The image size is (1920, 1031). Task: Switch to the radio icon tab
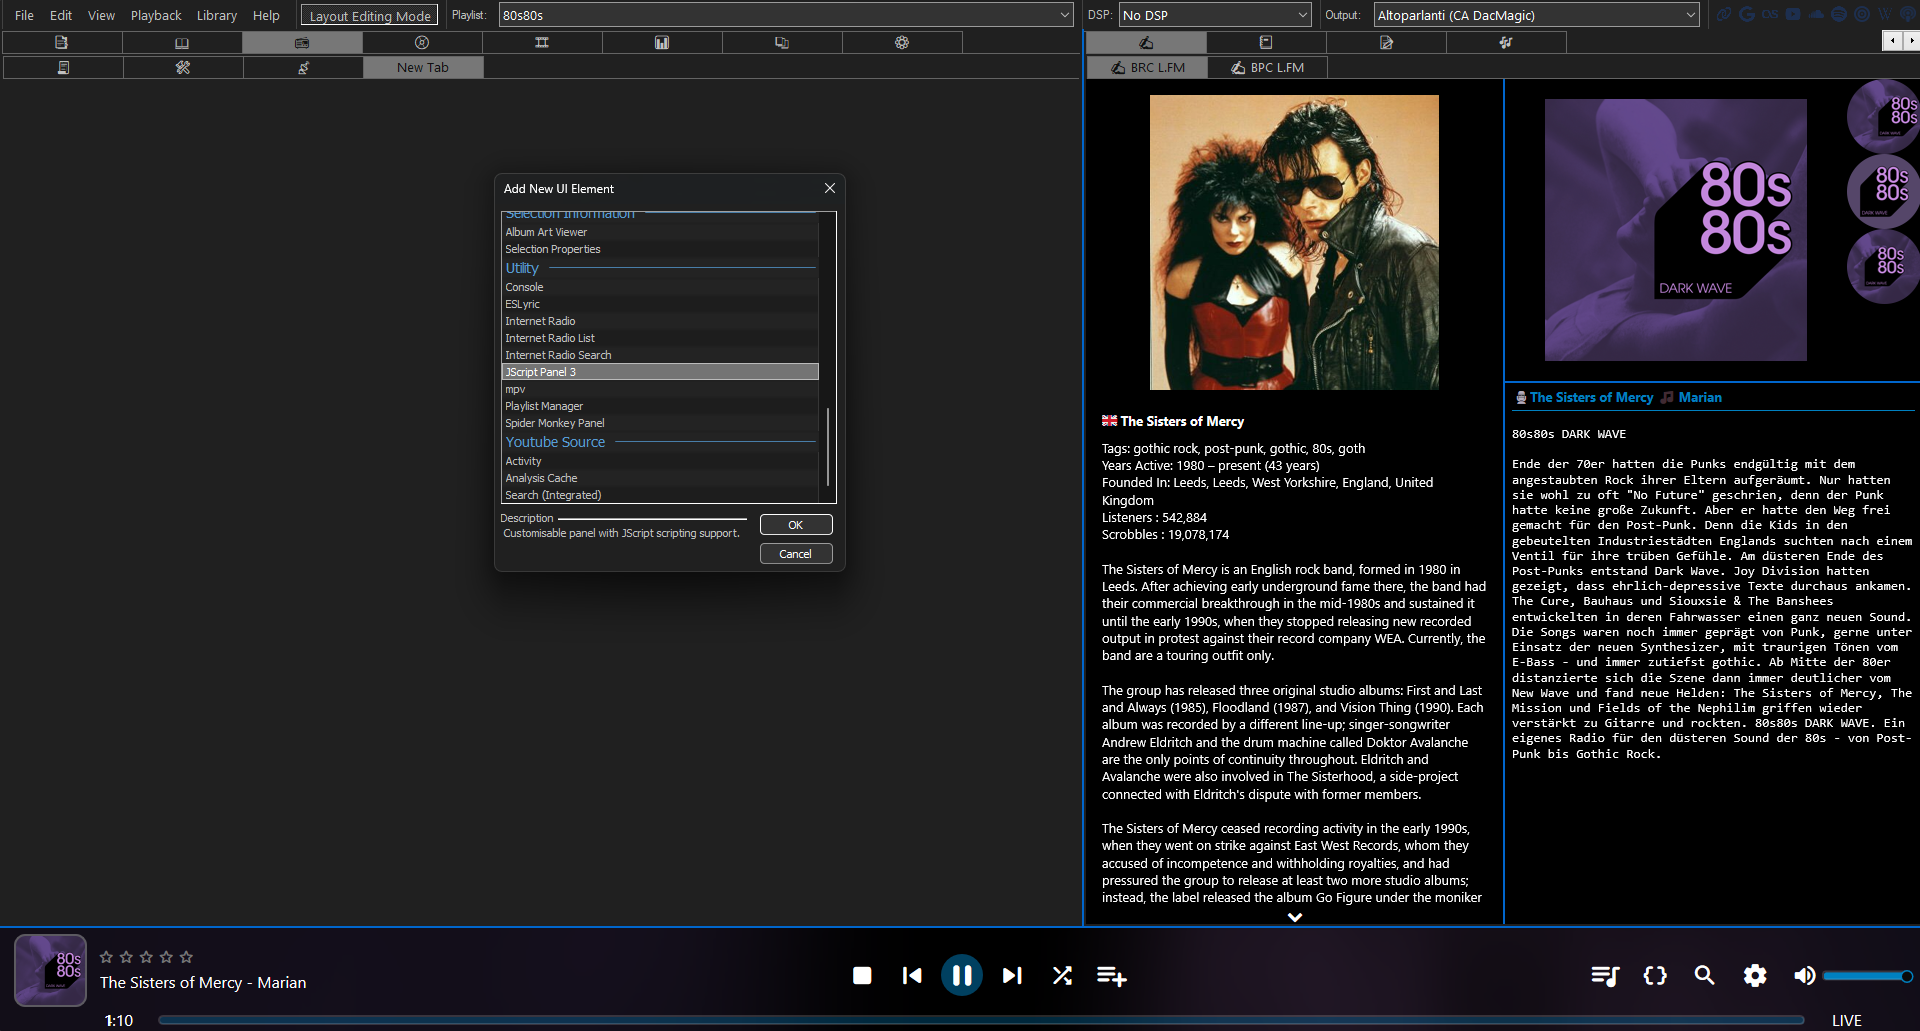tap(302, 43)
